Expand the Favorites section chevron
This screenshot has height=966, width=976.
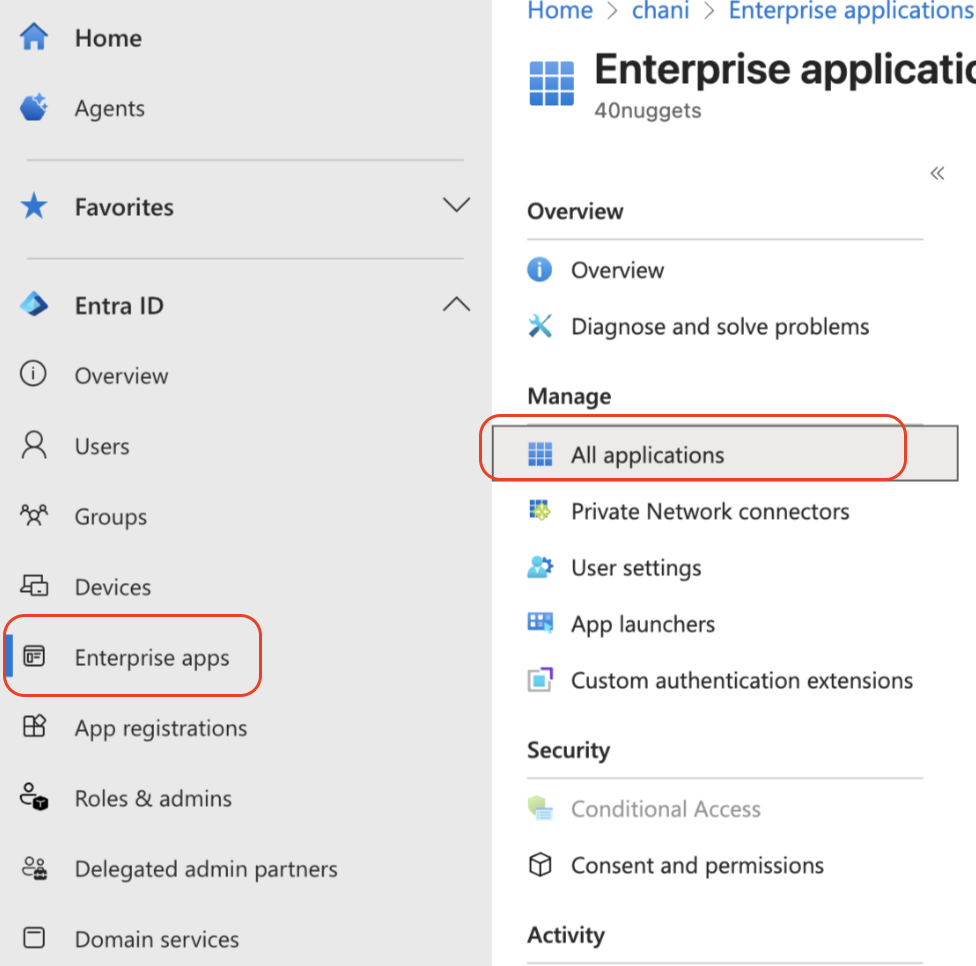(456, 206)
